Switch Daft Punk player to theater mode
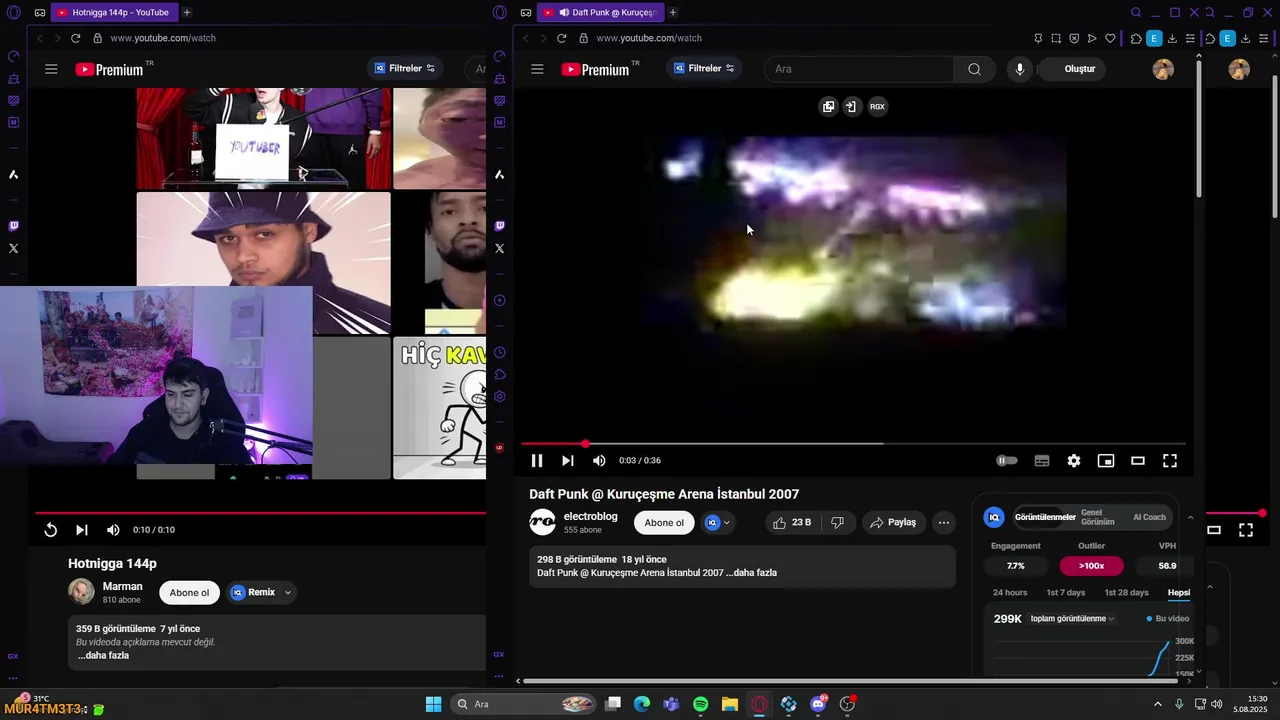Screen dimensions: 1280x720 pos(1138,461)
